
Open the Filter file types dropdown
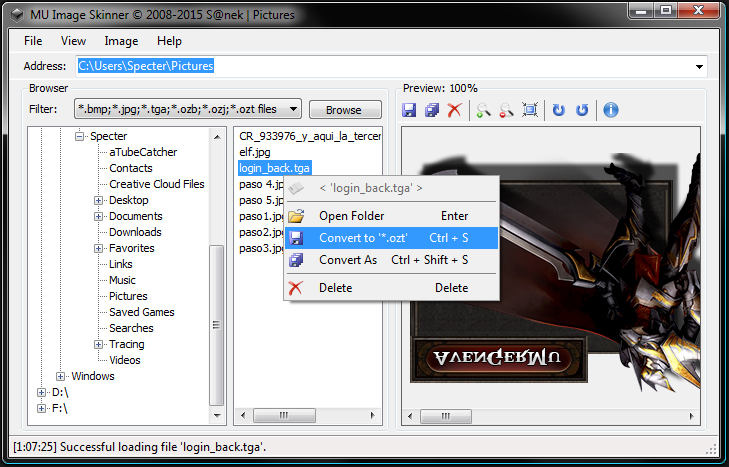click(x=188, y=109)
